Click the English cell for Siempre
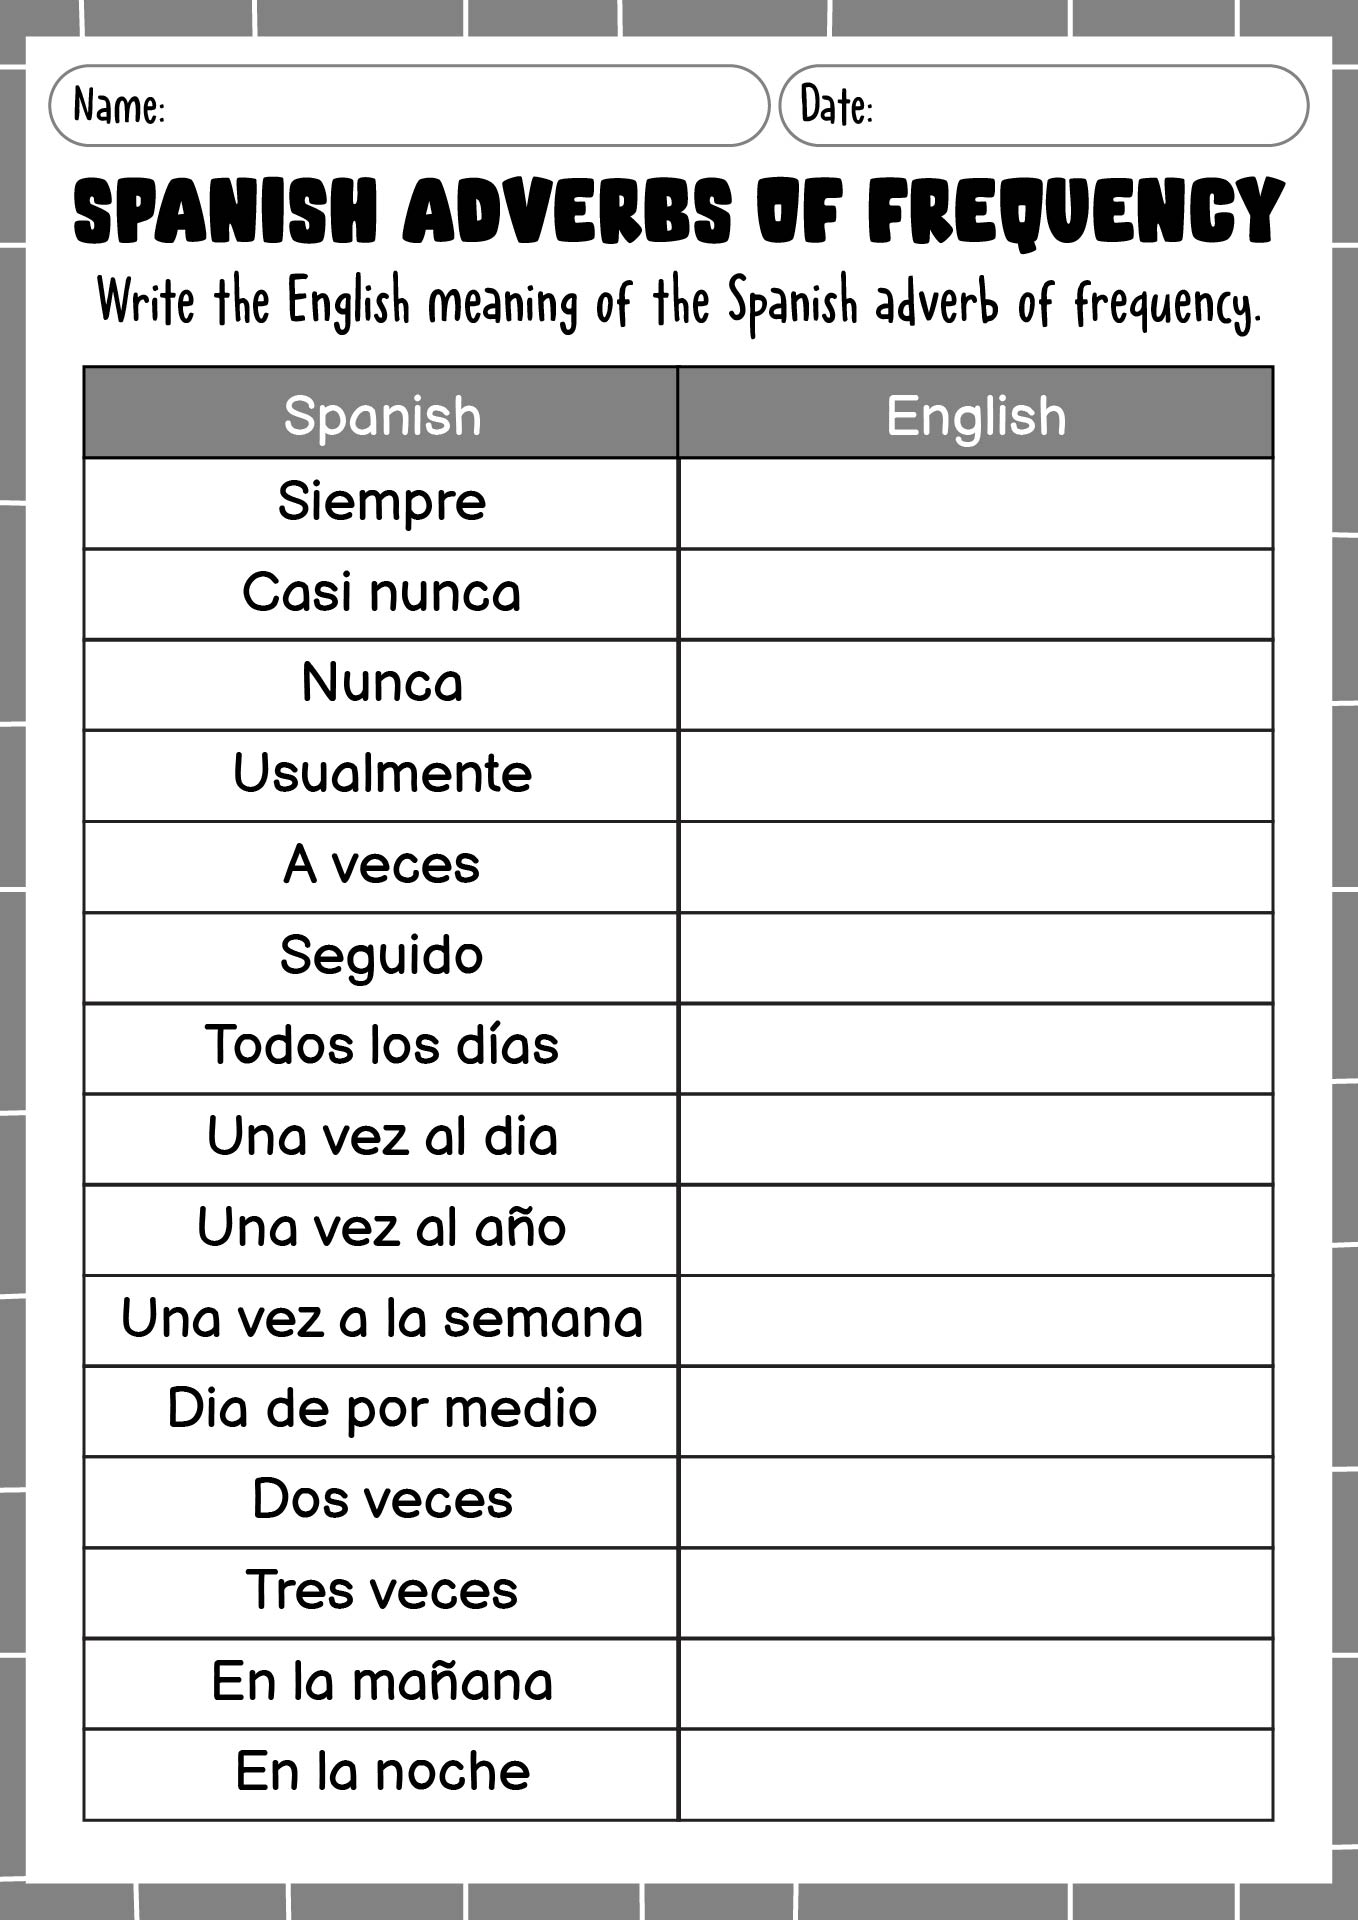The height and width of the screenshot is (1920, 1358). click(975, 503)
